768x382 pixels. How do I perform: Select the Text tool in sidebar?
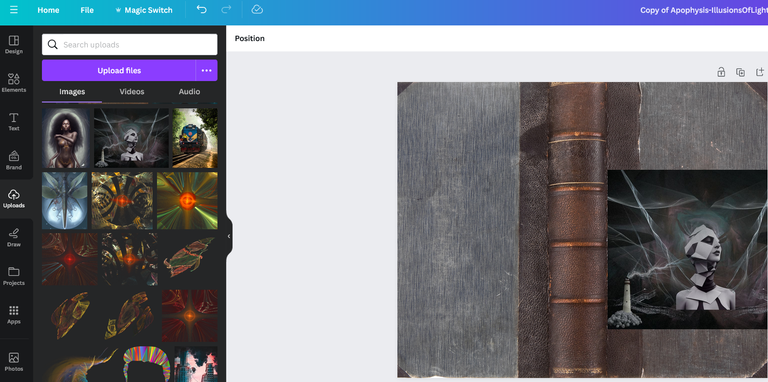point(14,121)
